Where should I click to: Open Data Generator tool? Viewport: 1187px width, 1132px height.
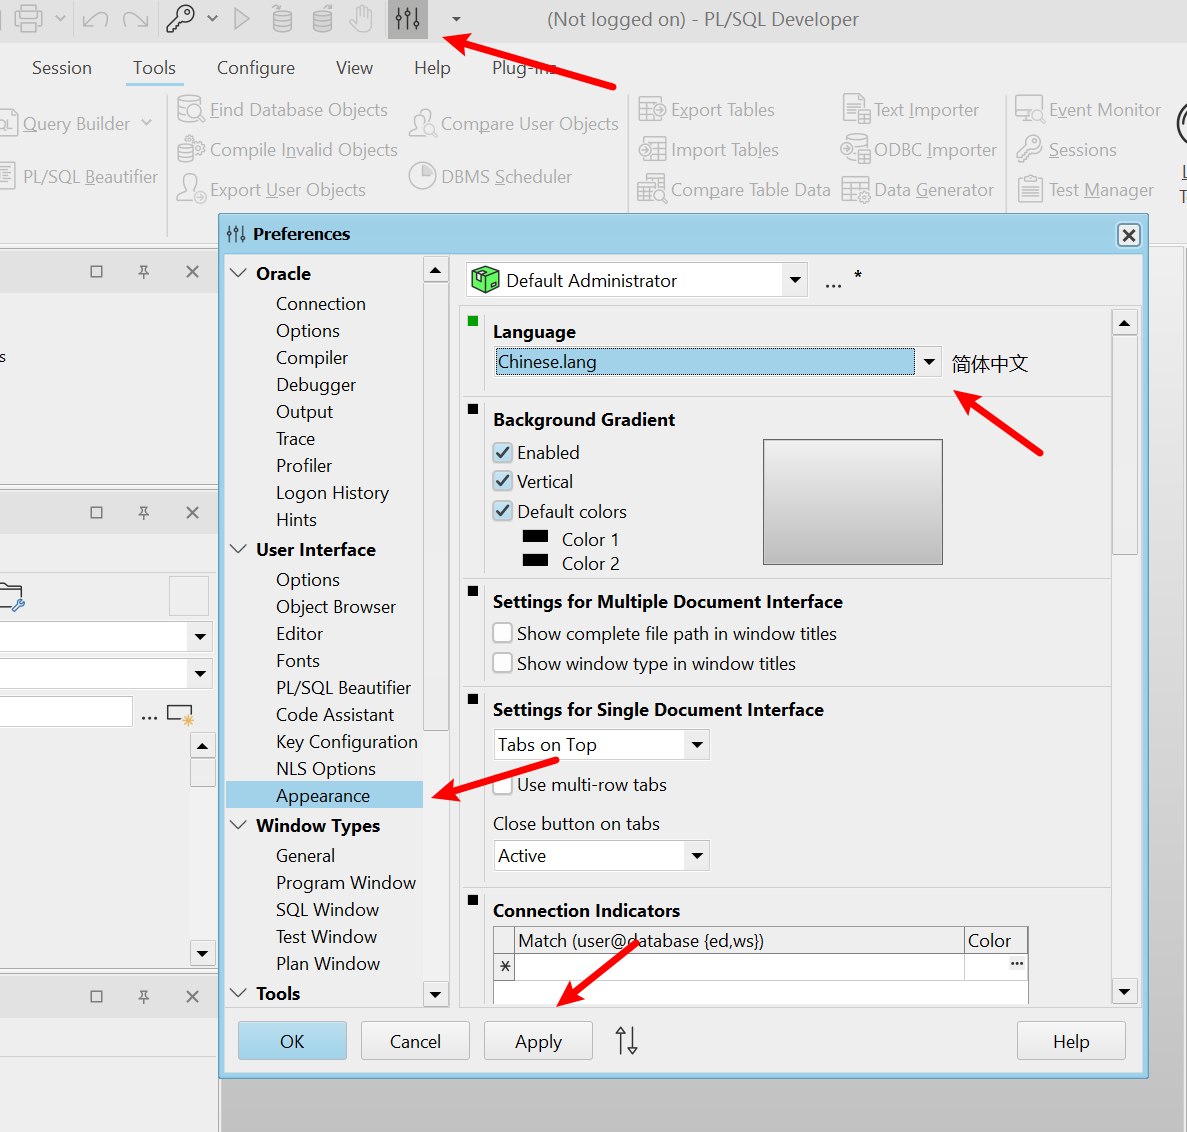point(918,189)
